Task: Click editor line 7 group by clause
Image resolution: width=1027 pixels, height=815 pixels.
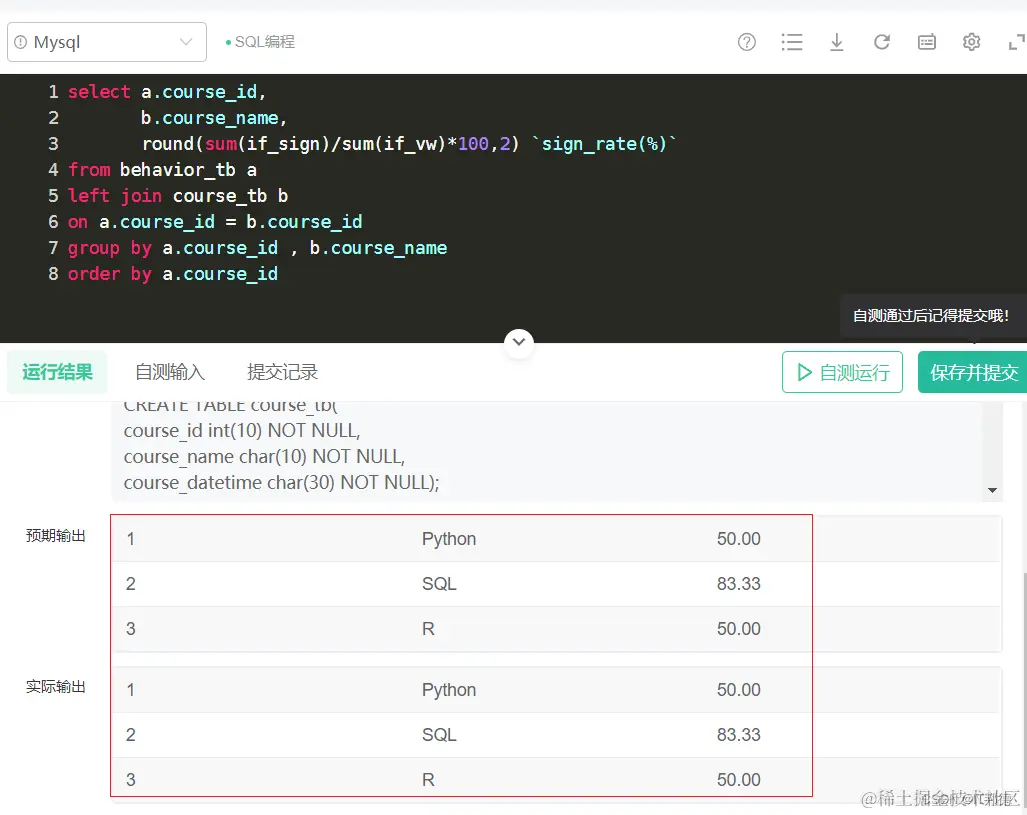Action: click(x=257, y=248)
